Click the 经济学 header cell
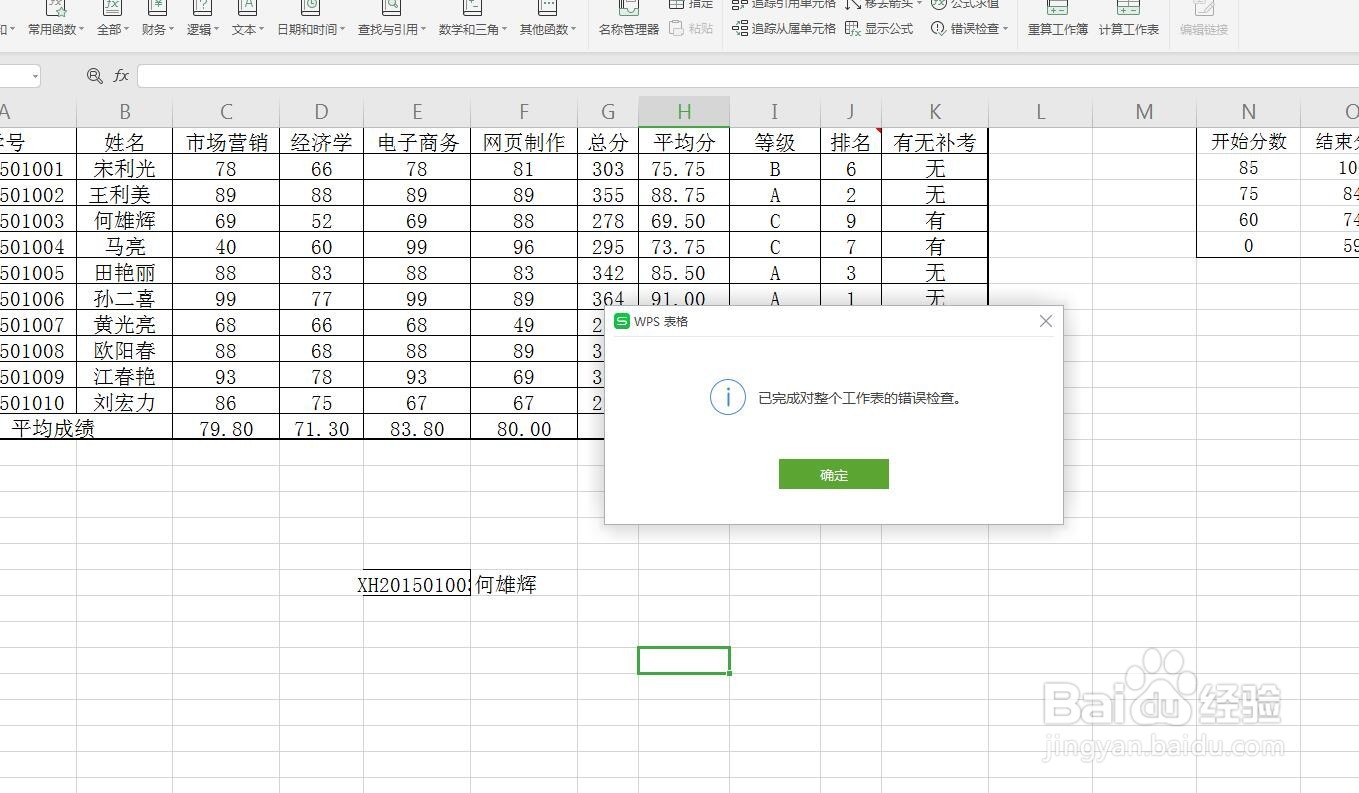This screenshot has width=1359, height=793. (321, 142)
